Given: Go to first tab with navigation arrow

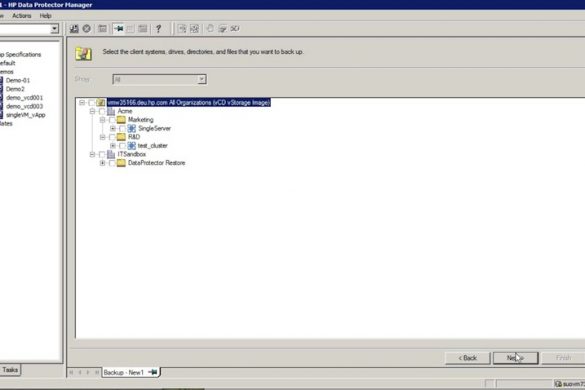Looking at the screenshot, I should click(71, 372).
